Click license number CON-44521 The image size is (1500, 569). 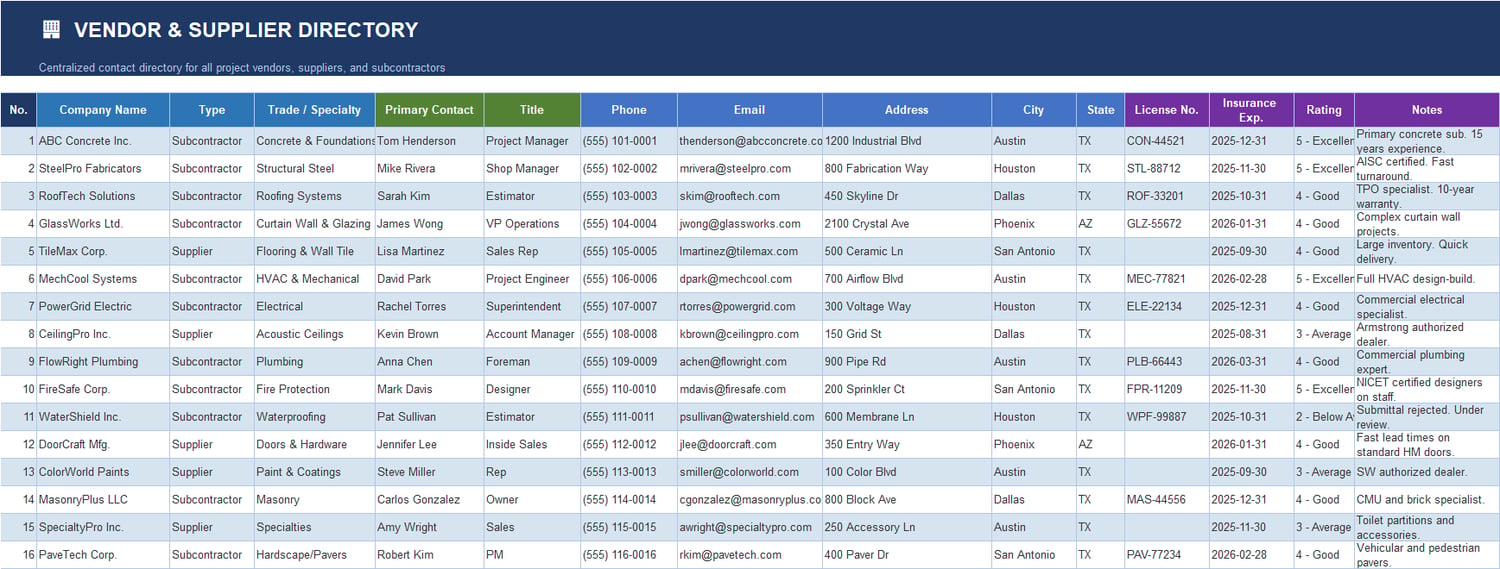coord(1166,141)
